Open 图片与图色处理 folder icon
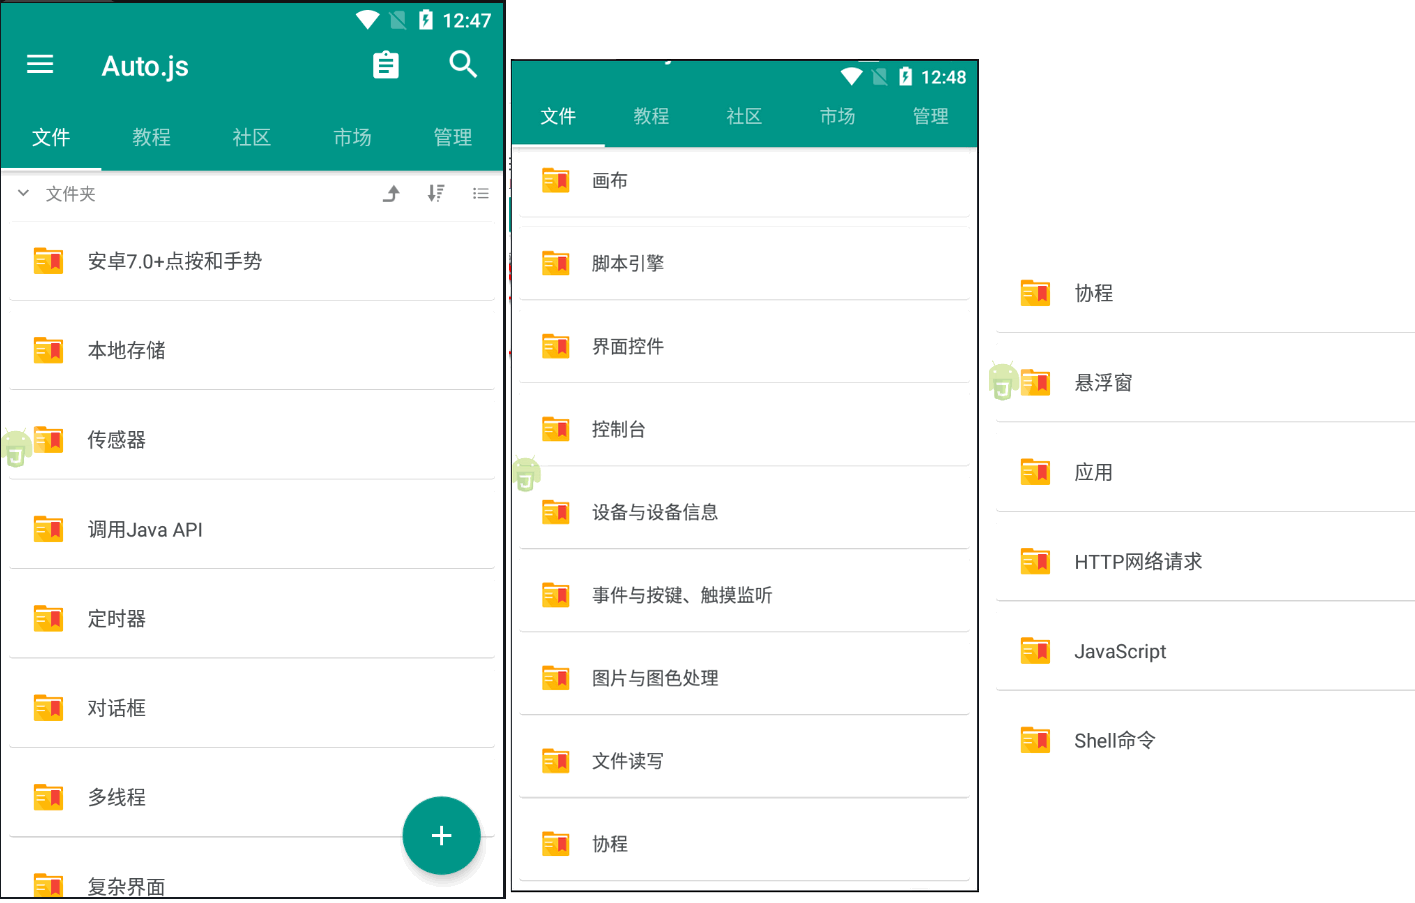Viewport: 1415px width, 903px height. (556, 678)
